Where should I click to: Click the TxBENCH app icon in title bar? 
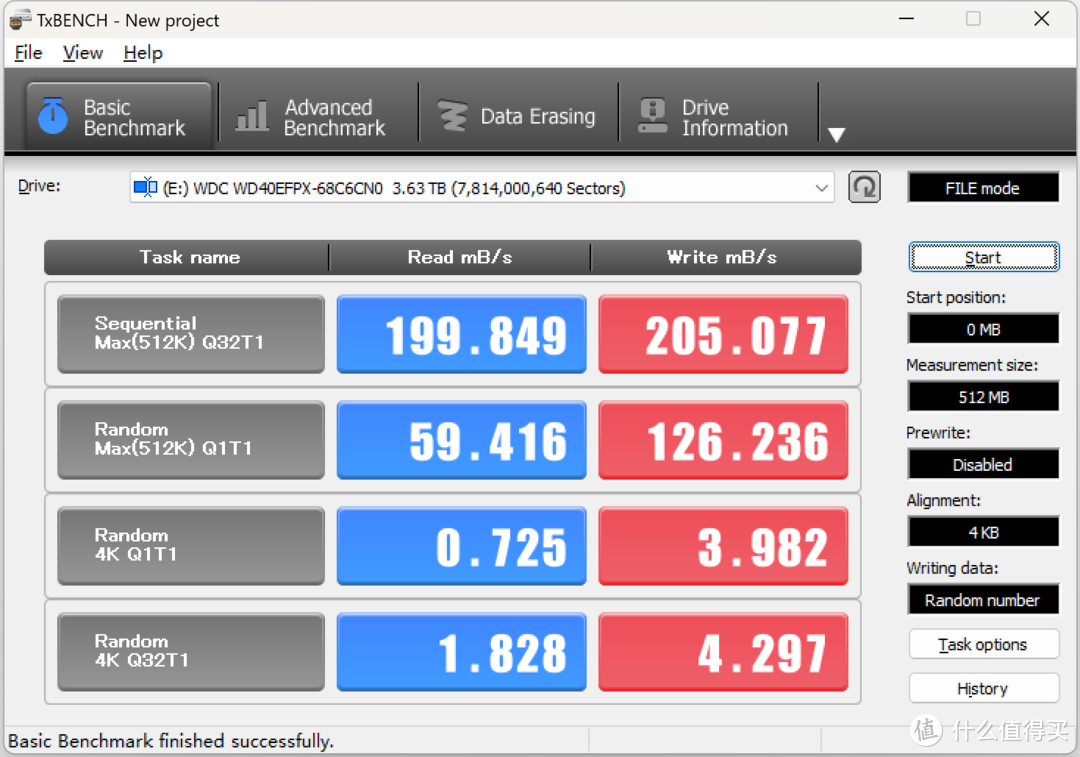click(x=19, y=20)
